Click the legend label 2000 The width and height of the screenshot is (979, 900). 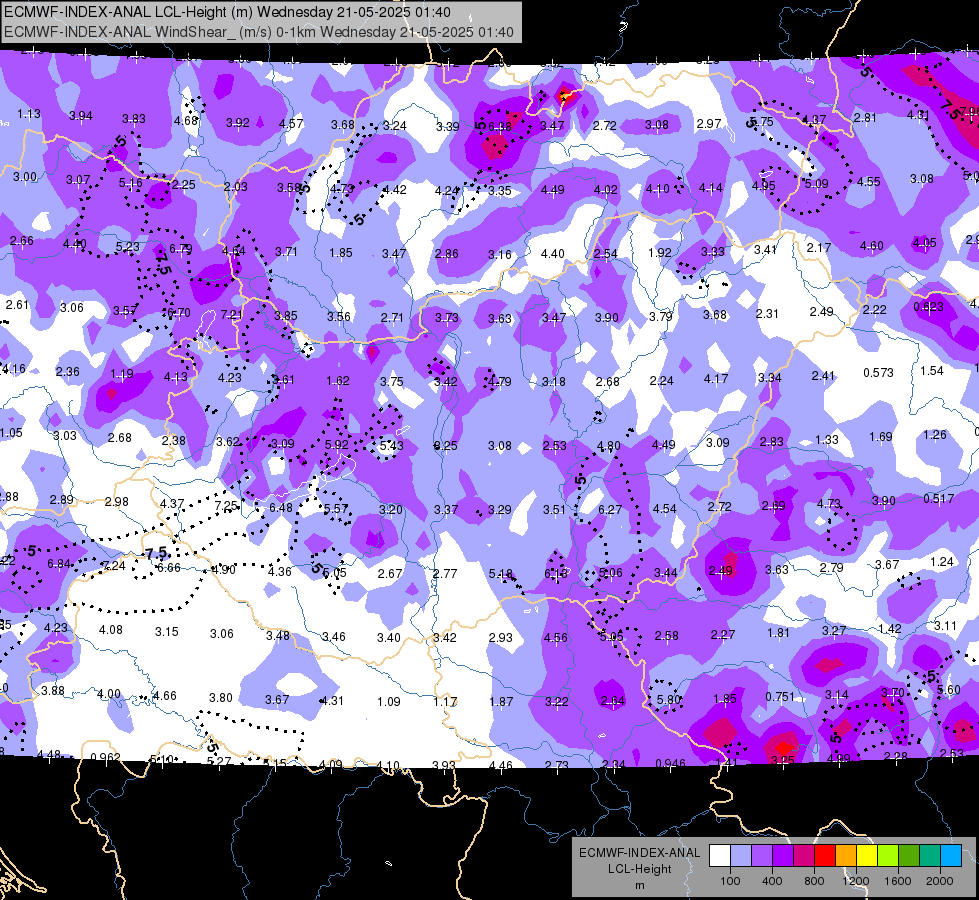[940, 881]
